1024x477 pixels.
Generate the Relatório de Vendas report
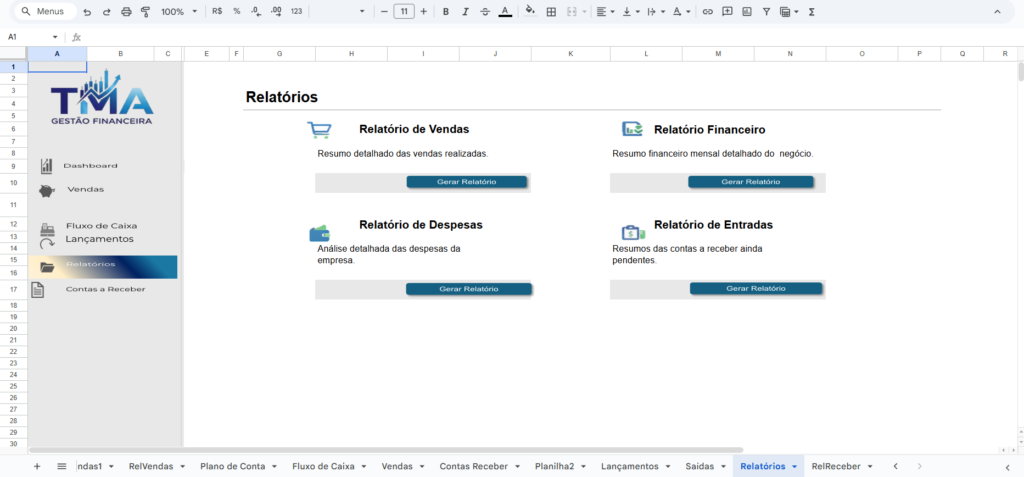click(x=466, y=182)
